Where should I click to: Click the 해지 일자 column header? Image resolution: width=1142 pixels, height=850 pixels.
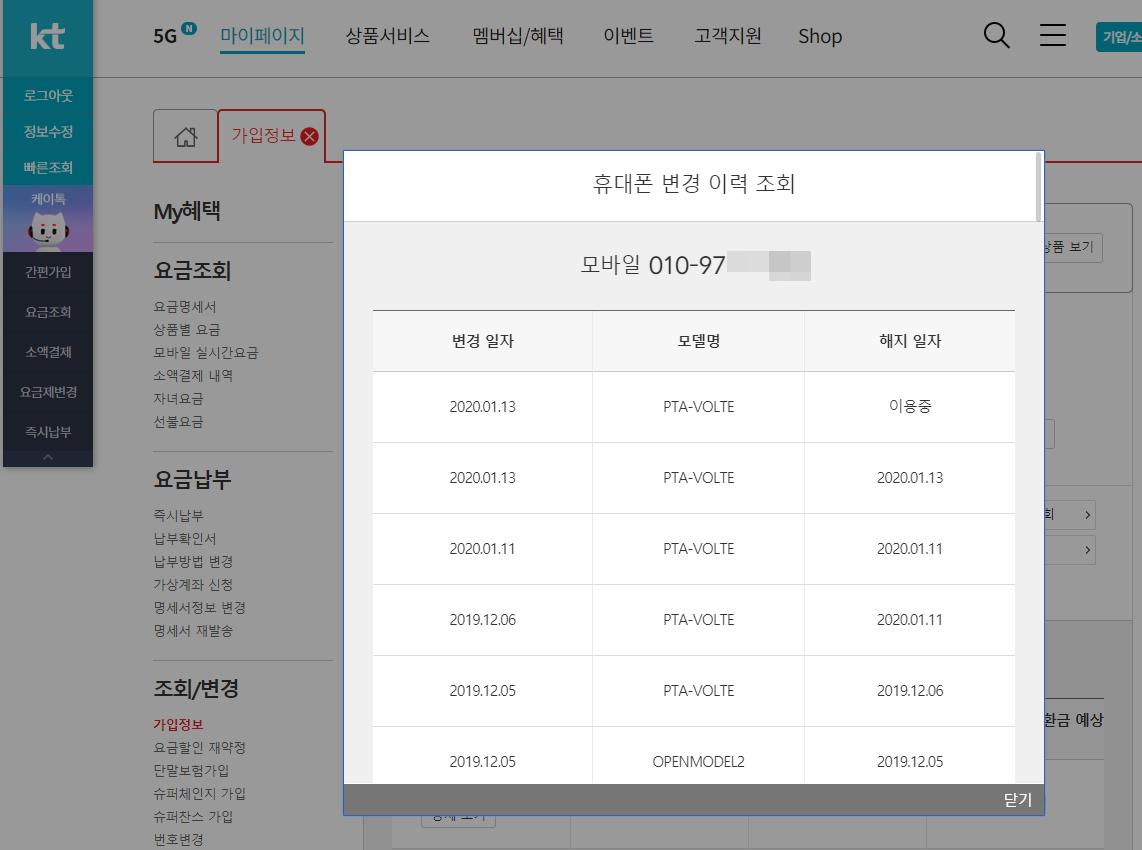910,341
